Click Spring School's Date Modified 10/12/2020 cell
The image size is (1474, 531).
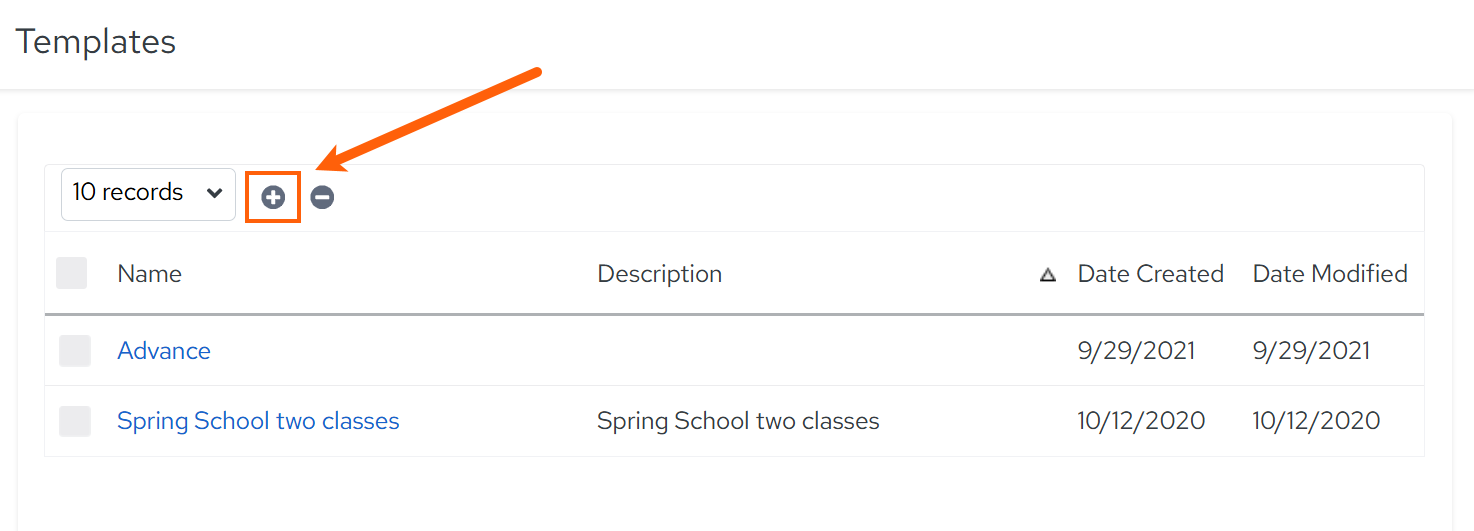click(x=1316, y=421)
